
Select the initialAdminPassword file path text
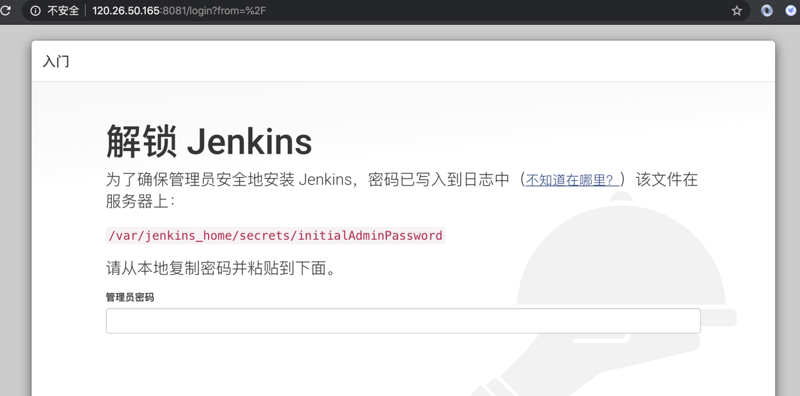click(276, 236)
